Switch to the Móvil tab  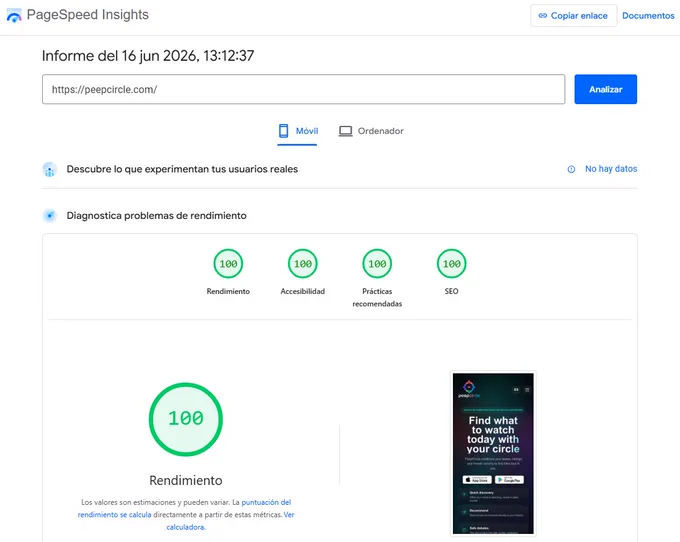click(x=298, y=131)
